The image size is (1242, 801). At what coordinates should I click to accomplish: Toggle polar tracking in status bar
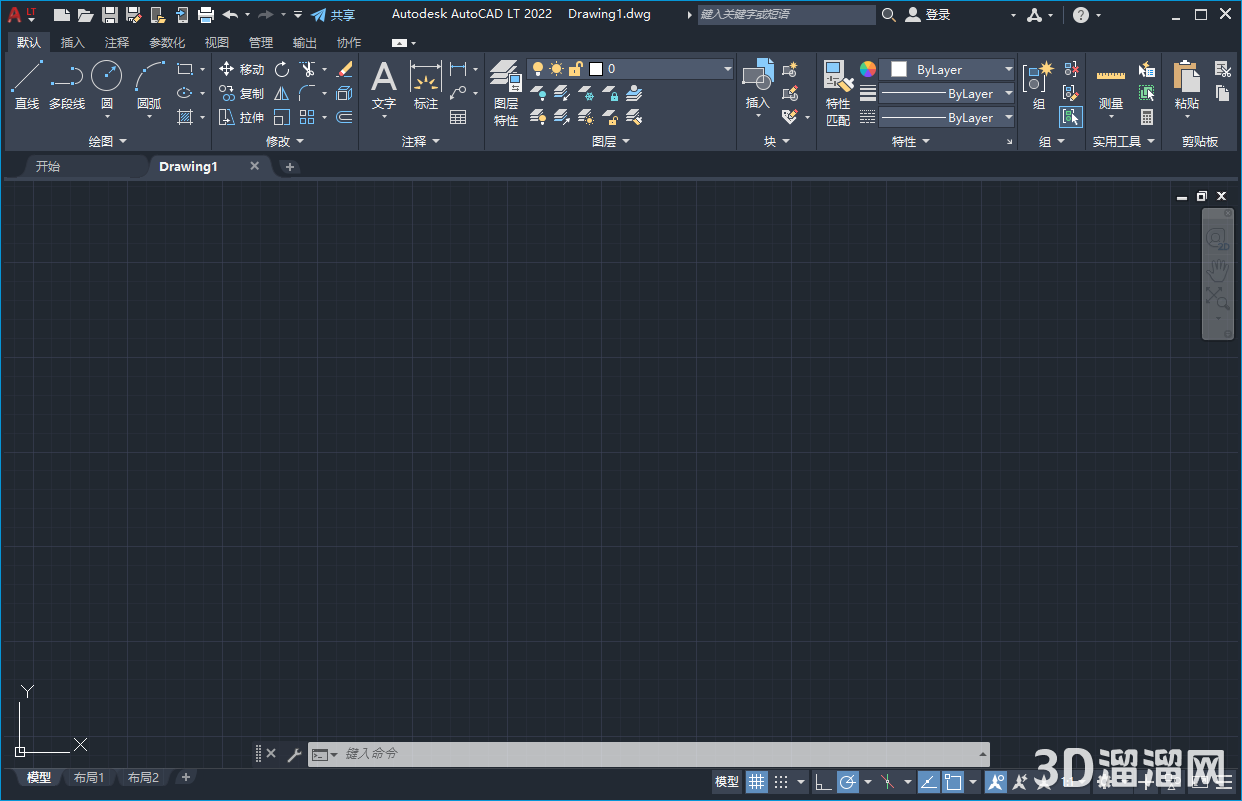(847, 781)
